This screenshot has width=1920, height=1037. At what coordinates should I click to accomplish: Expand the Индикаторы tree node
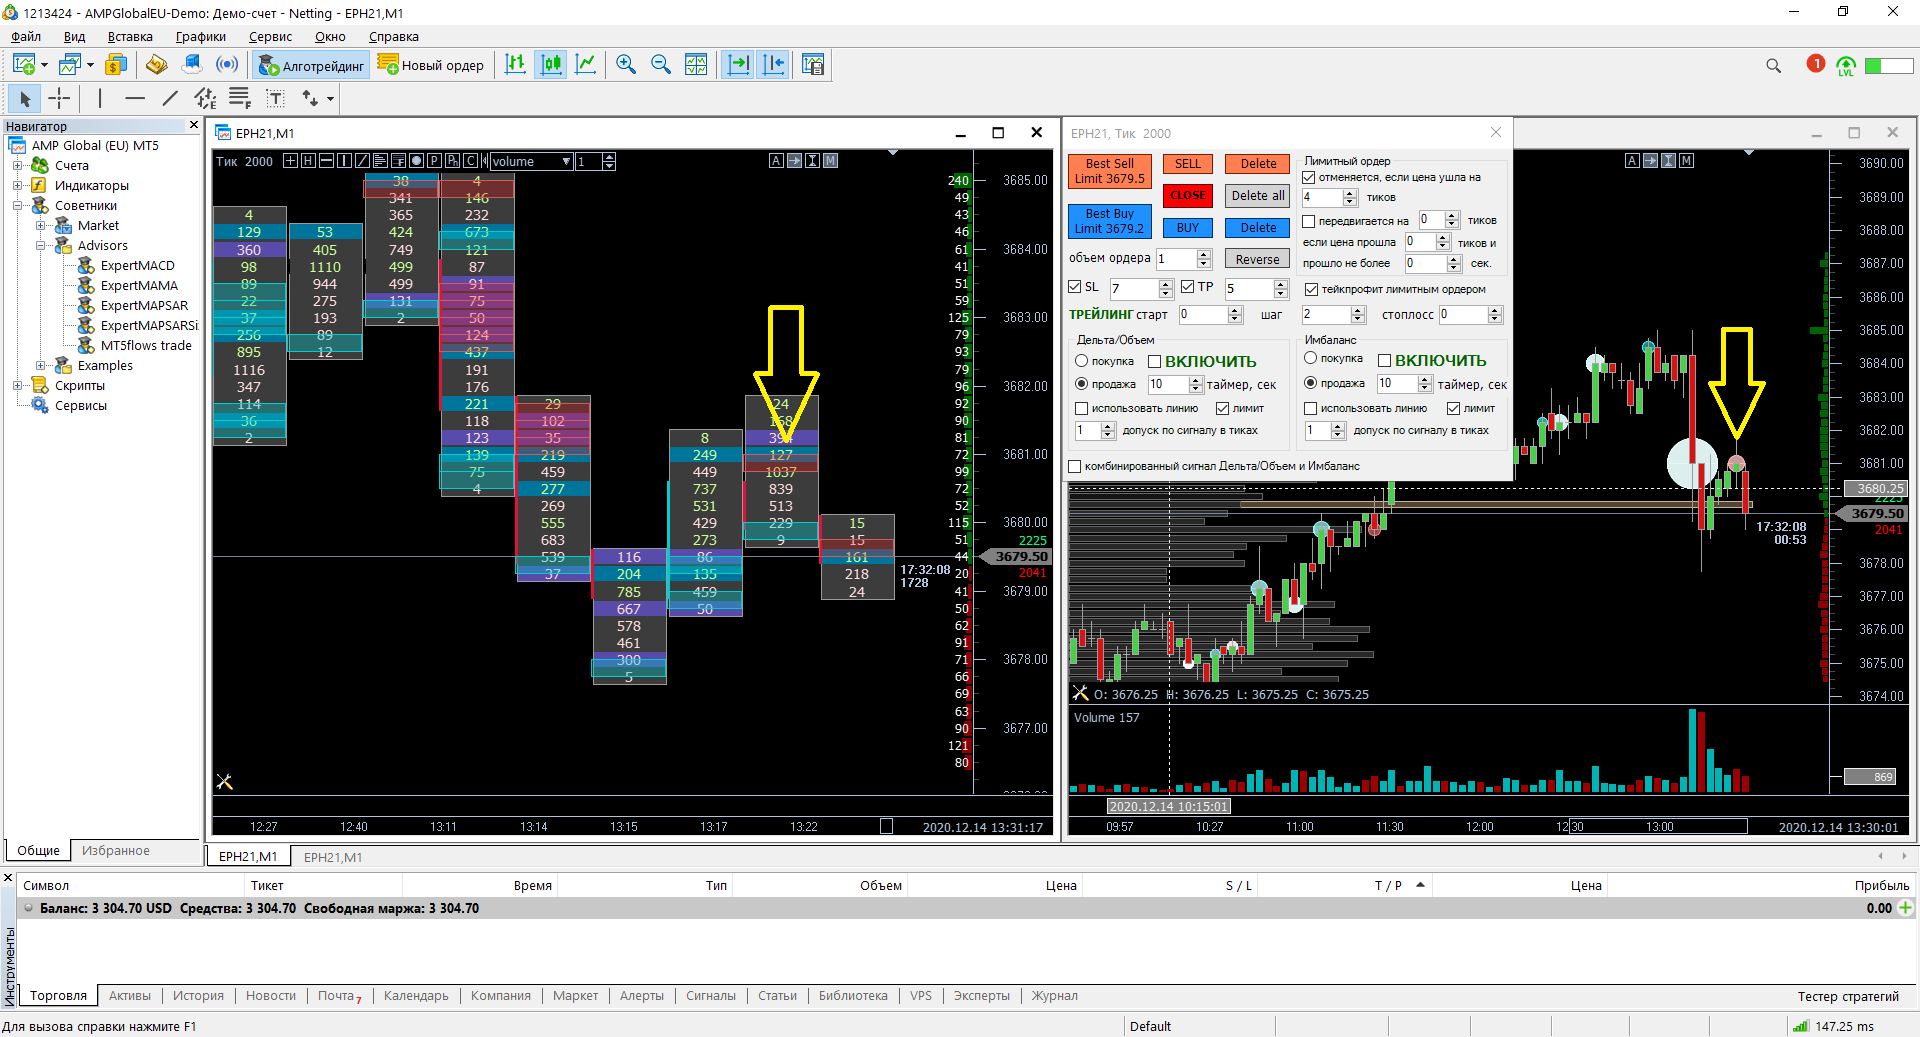pos(17,185)
